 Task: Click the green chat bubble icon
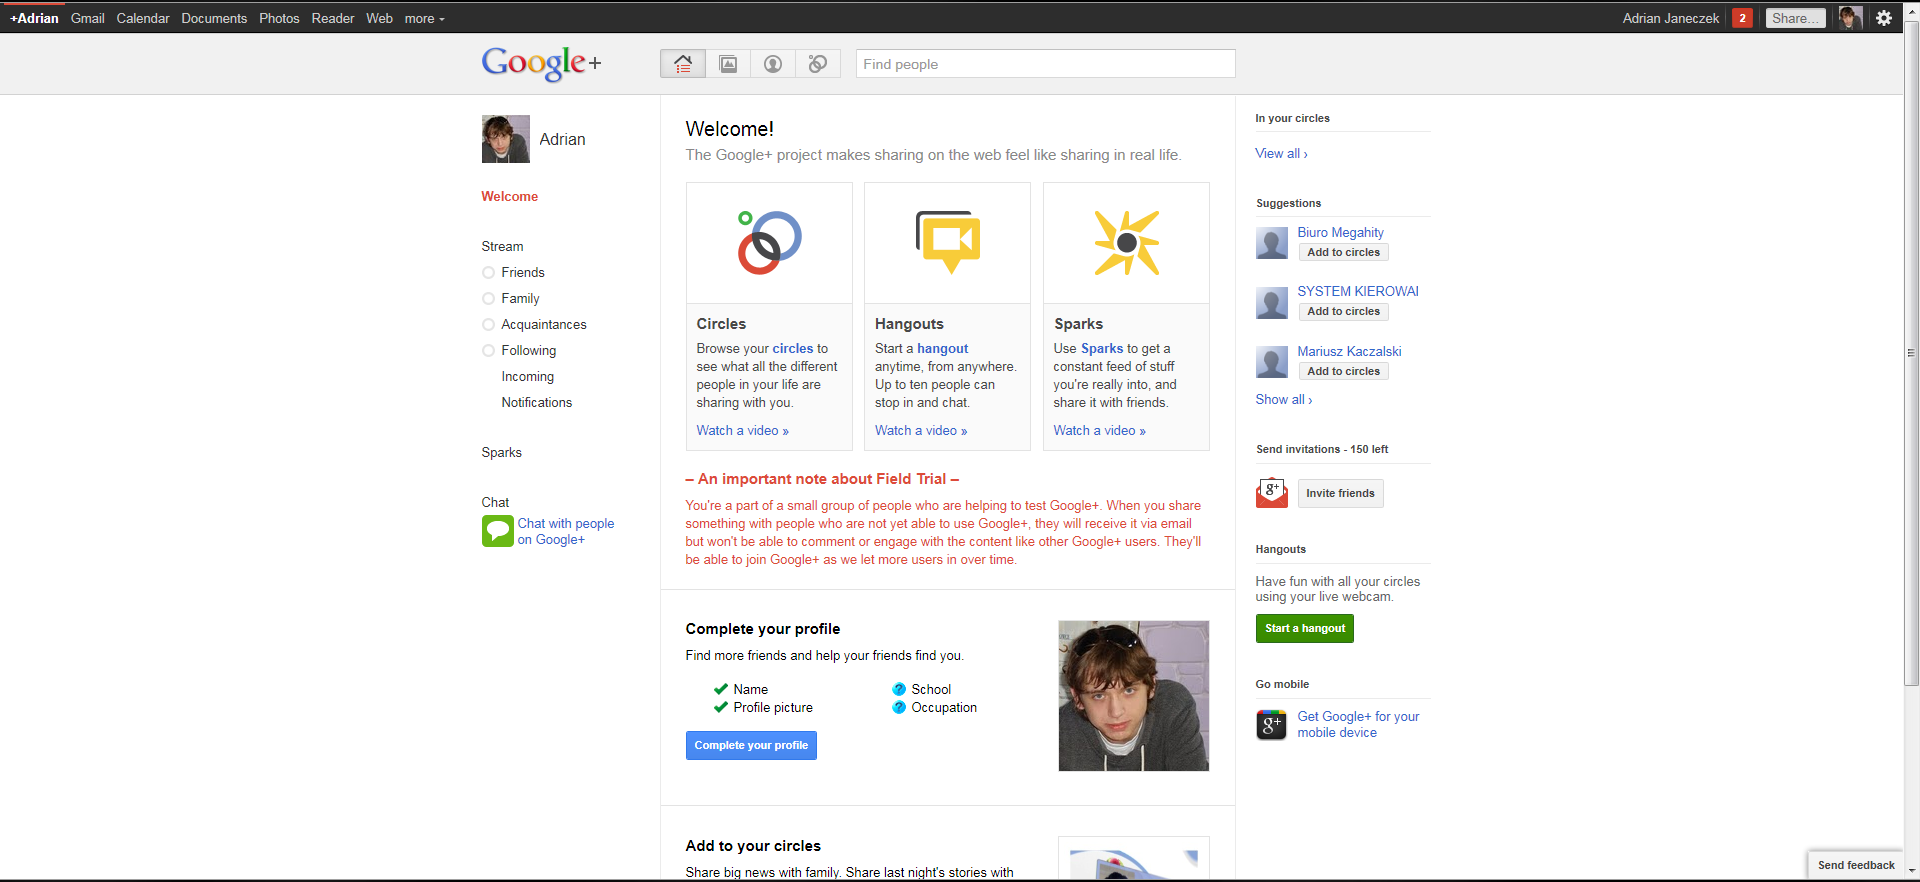pos(497,531)
